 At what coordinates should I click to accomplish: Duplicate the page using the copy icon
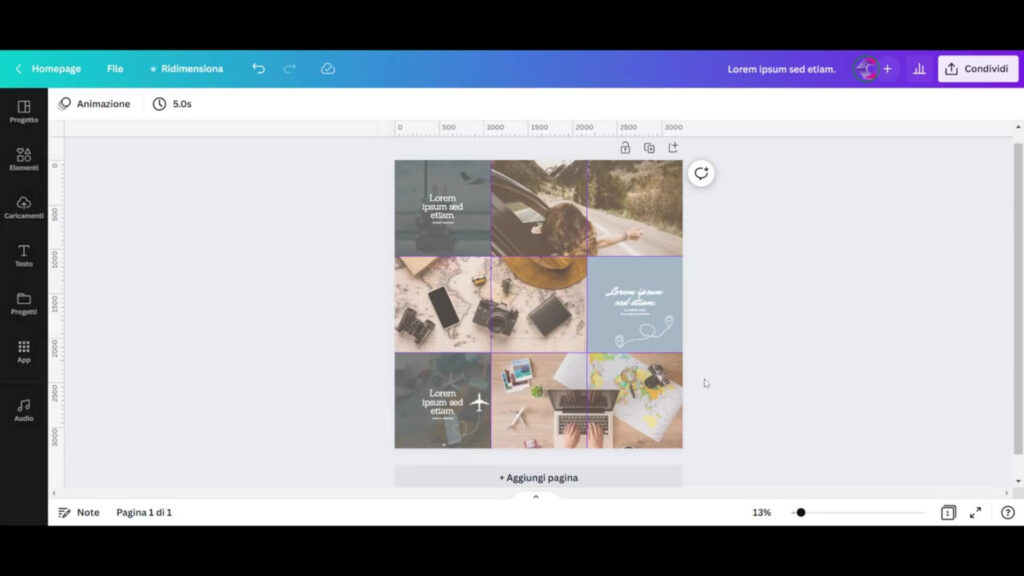point(649,148)
